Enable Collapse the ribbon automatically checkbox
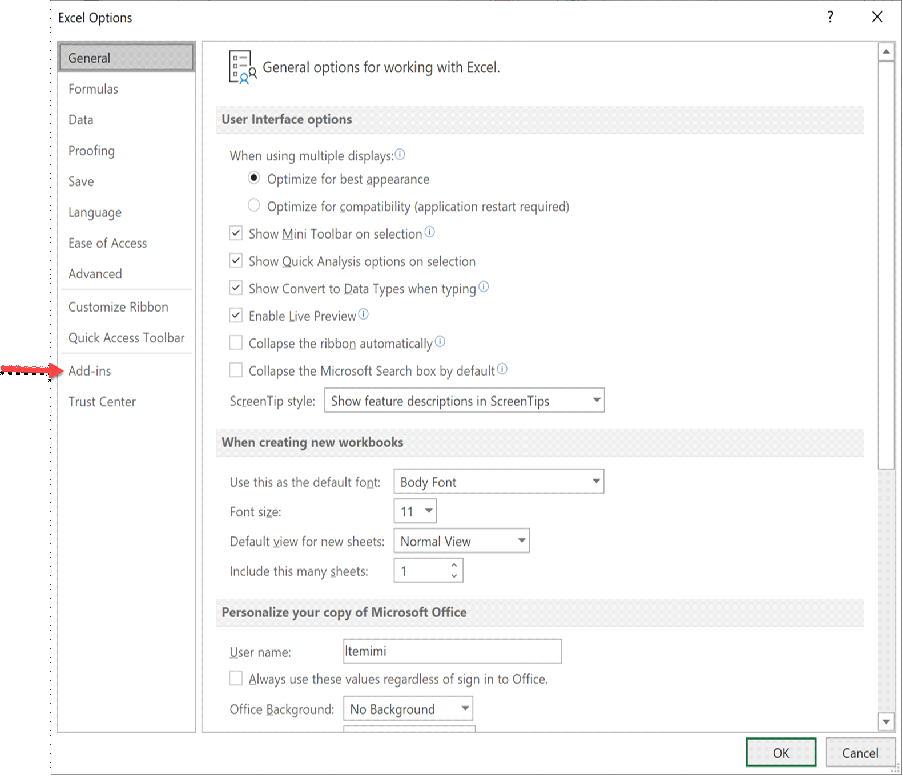The width and height of the screenshot is (903, 776). point(236,343)
